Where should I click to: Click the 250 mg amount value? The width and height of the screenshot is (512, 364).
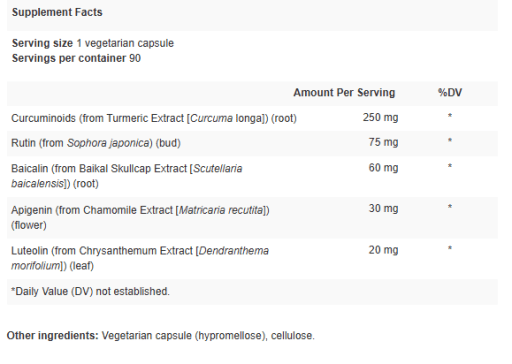380,117
